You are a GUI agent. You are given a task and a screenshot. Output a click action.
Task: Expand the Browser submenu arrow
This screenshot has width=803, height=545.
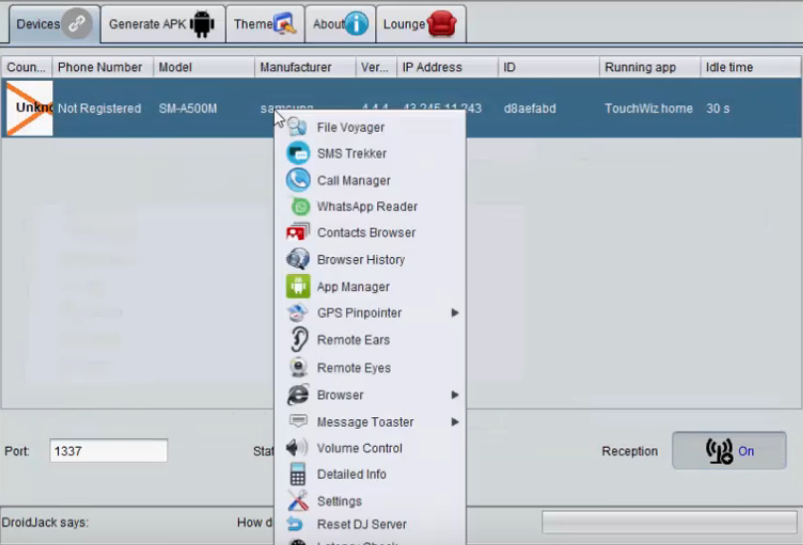point(454,394)
